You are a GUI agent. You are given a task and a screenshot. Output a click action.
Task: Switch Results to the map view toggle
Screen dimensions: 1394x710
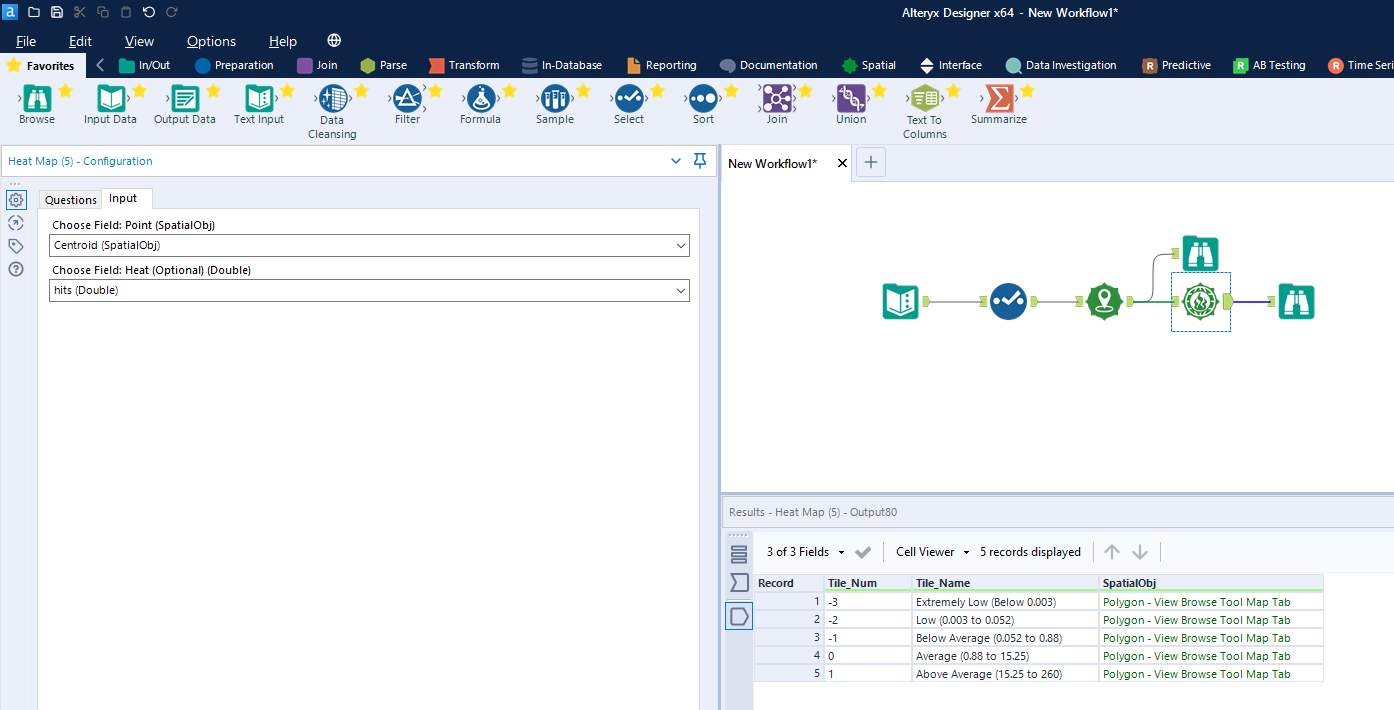click(x=739, y=616)
